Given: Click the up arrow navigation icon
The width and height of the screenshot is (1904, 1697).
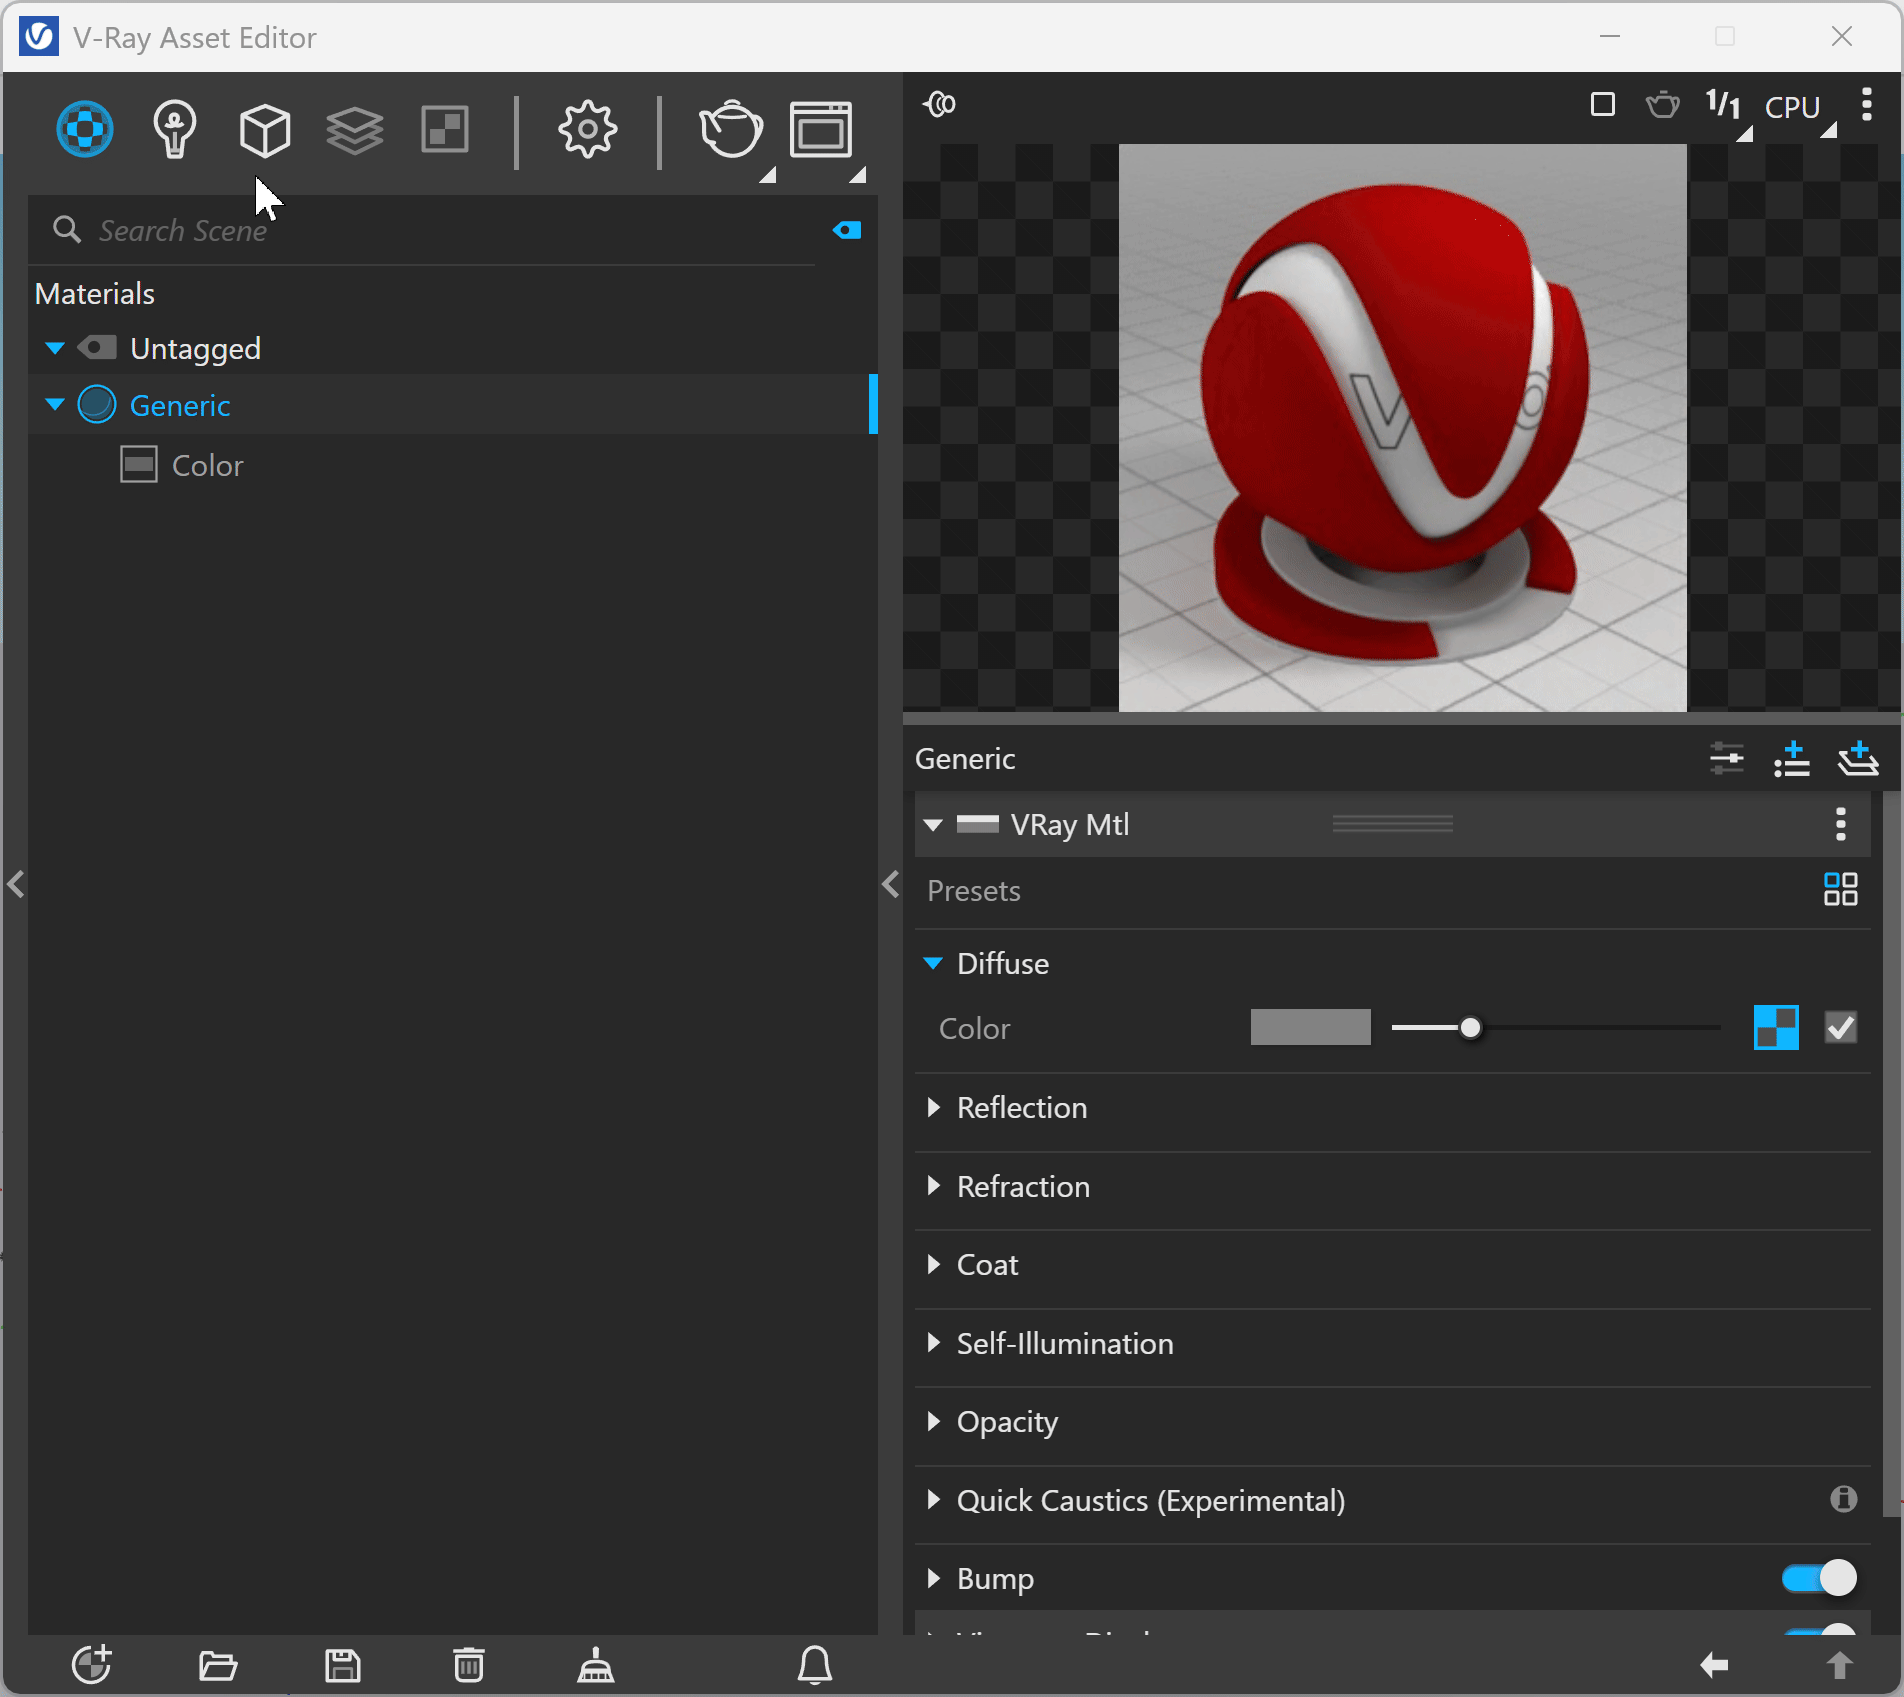Looking at the screenshot, I should tap(1840, 1666).
